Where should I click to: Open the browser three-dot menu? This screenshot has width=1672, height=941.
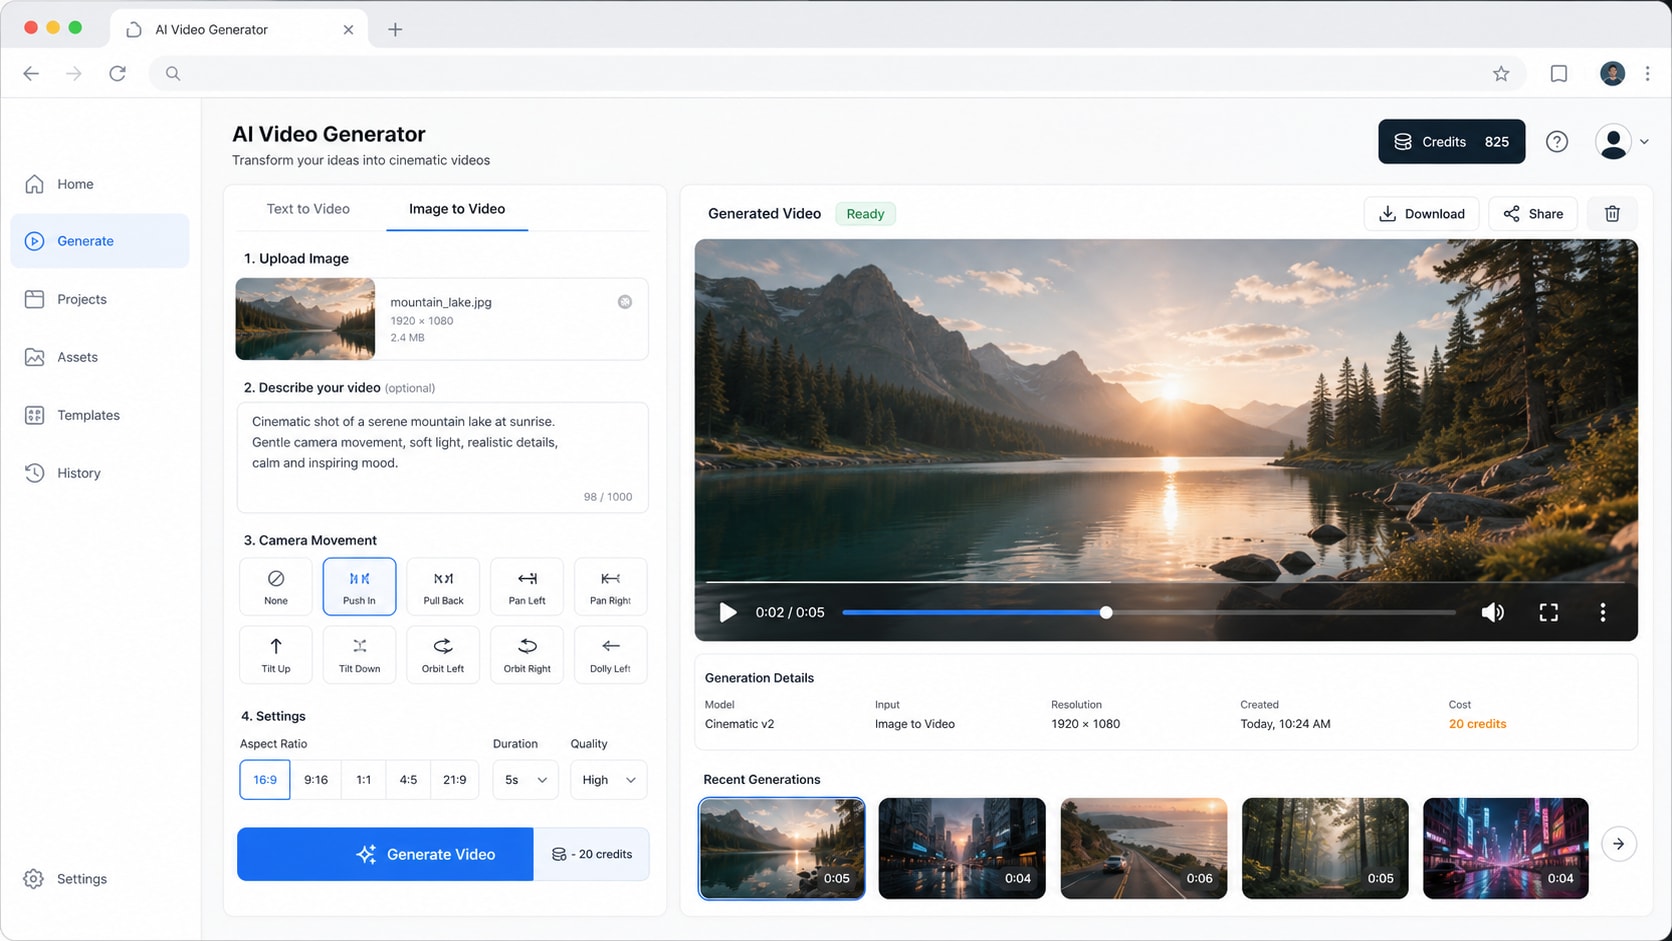tap(1647, 73)
